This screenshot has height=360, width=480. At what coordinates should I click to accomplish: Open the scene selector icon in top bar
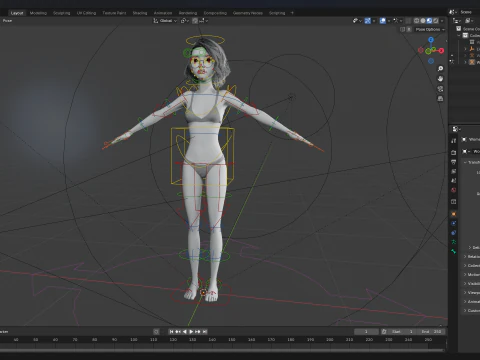452,12
